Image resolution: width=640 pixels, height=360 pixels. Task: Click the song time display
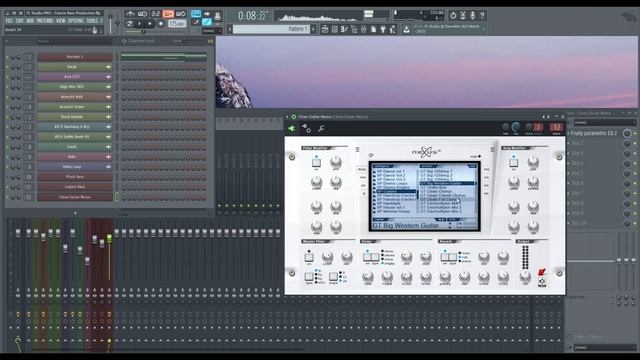252,16
